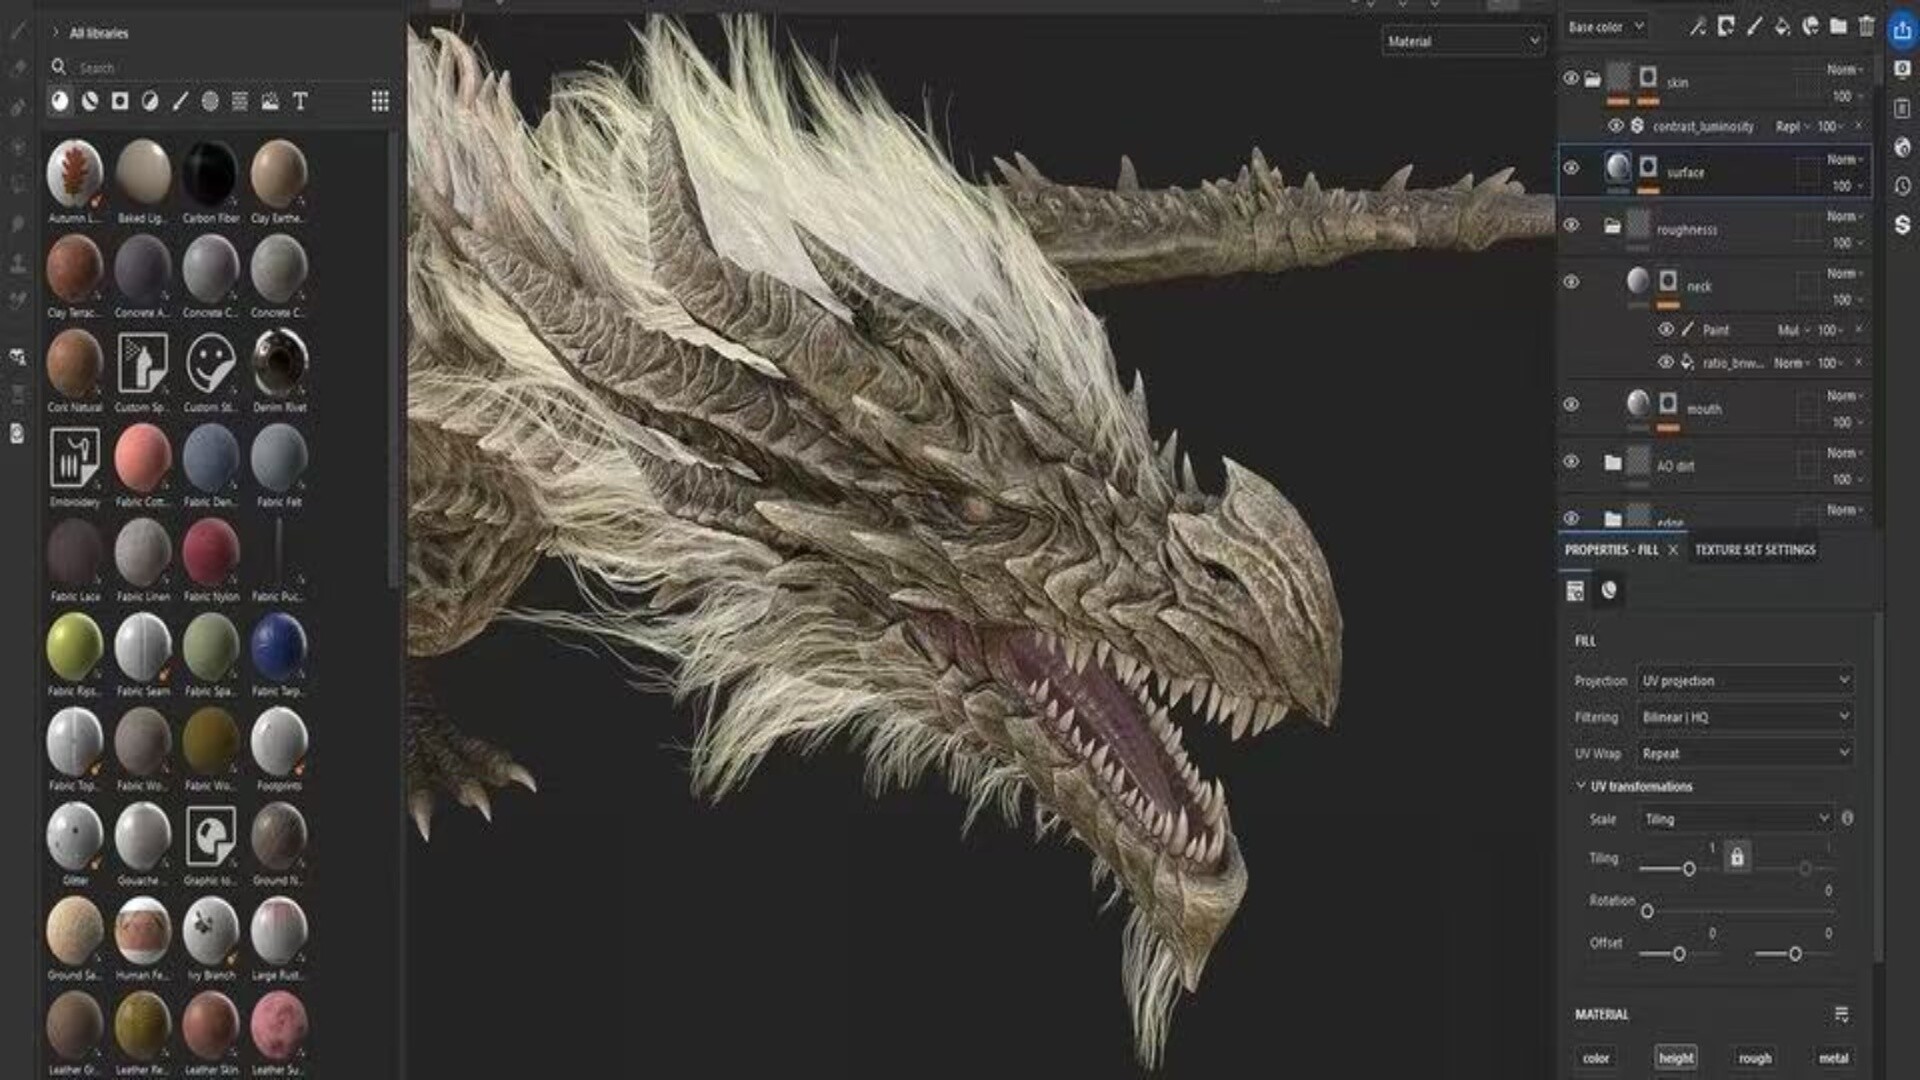
Task: Toggle visibility of roughness folder
Action: pyautogui.click(x=1571, y=225)
